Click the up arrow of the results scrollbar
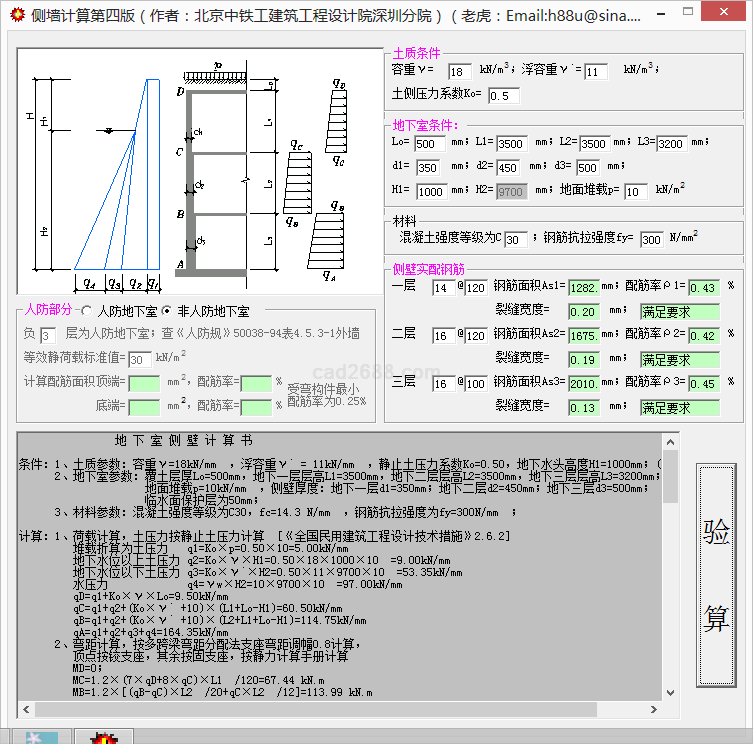 pyautogui.click(x=670, y=440)
